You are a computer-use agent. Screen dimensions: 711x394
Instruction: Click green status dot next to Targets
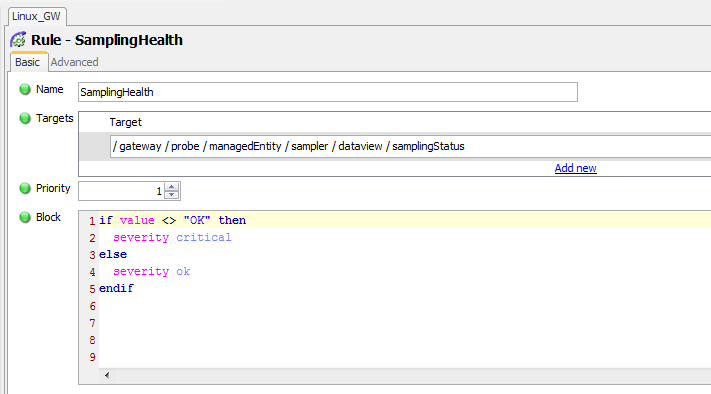pos(25,118)
